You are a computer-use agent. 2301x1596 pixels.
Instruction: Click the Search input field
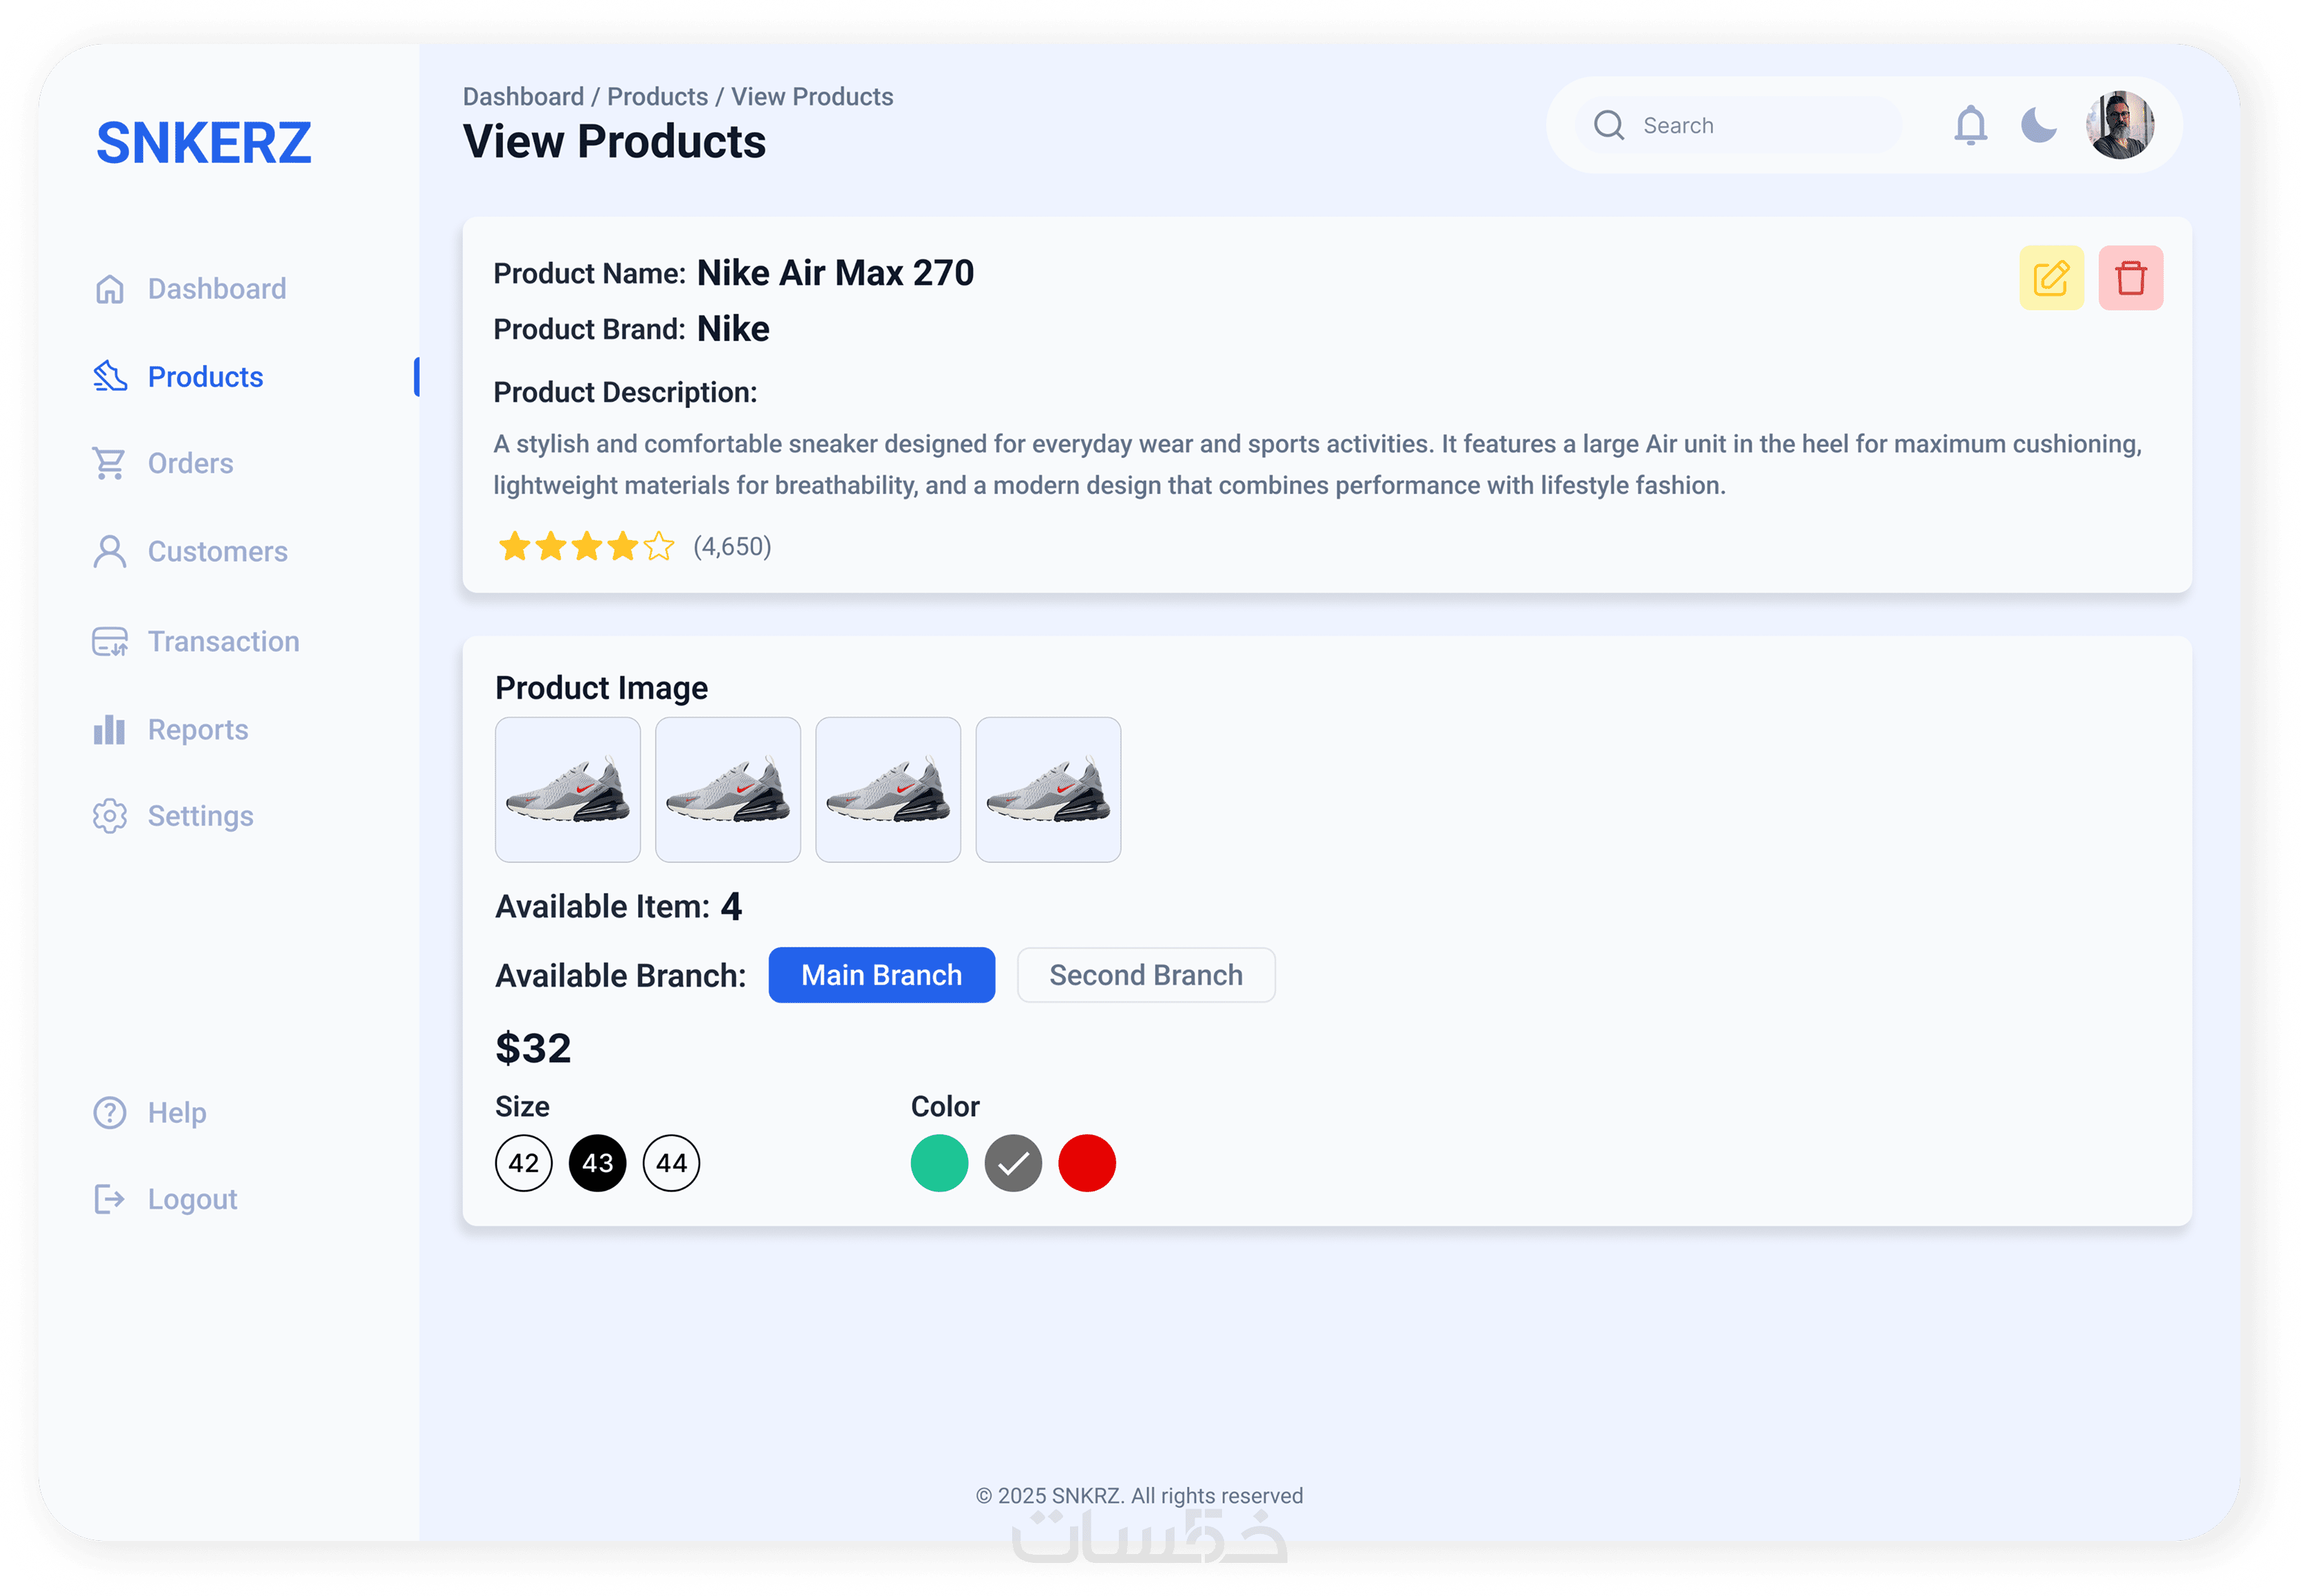(1739, 125)
